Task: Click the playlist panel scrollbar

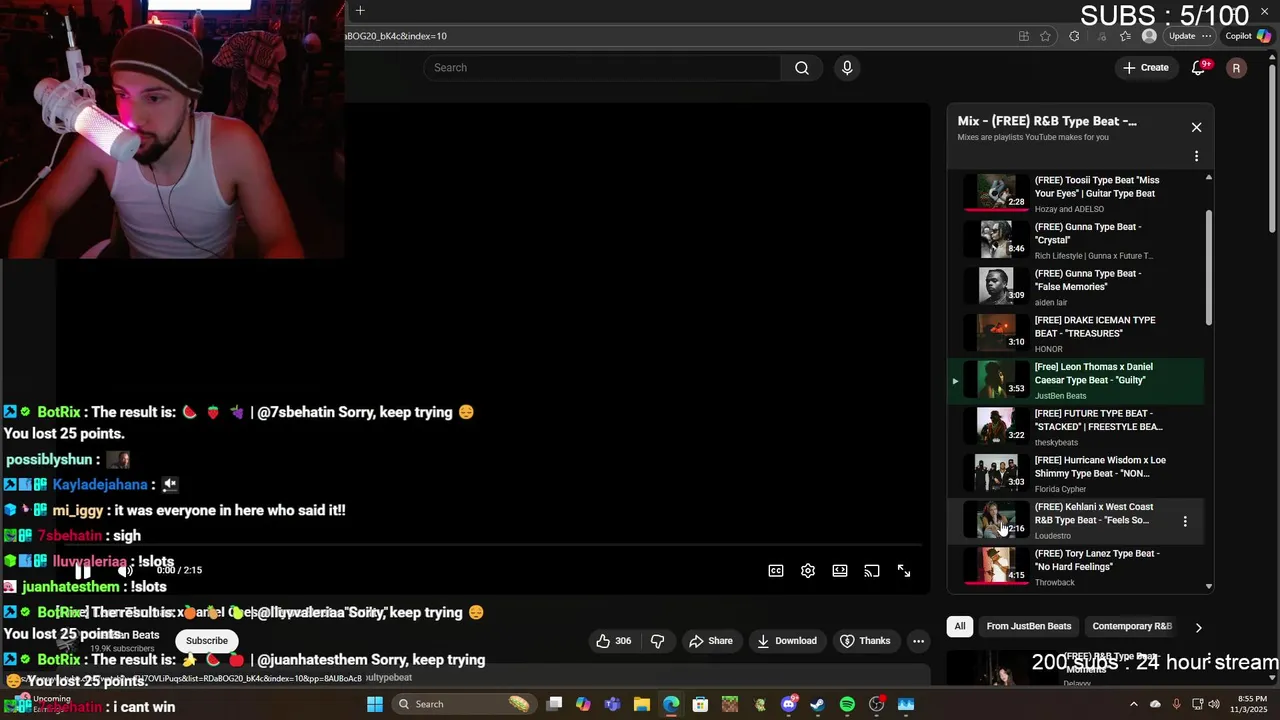Action: click(x=1209, y=268)
